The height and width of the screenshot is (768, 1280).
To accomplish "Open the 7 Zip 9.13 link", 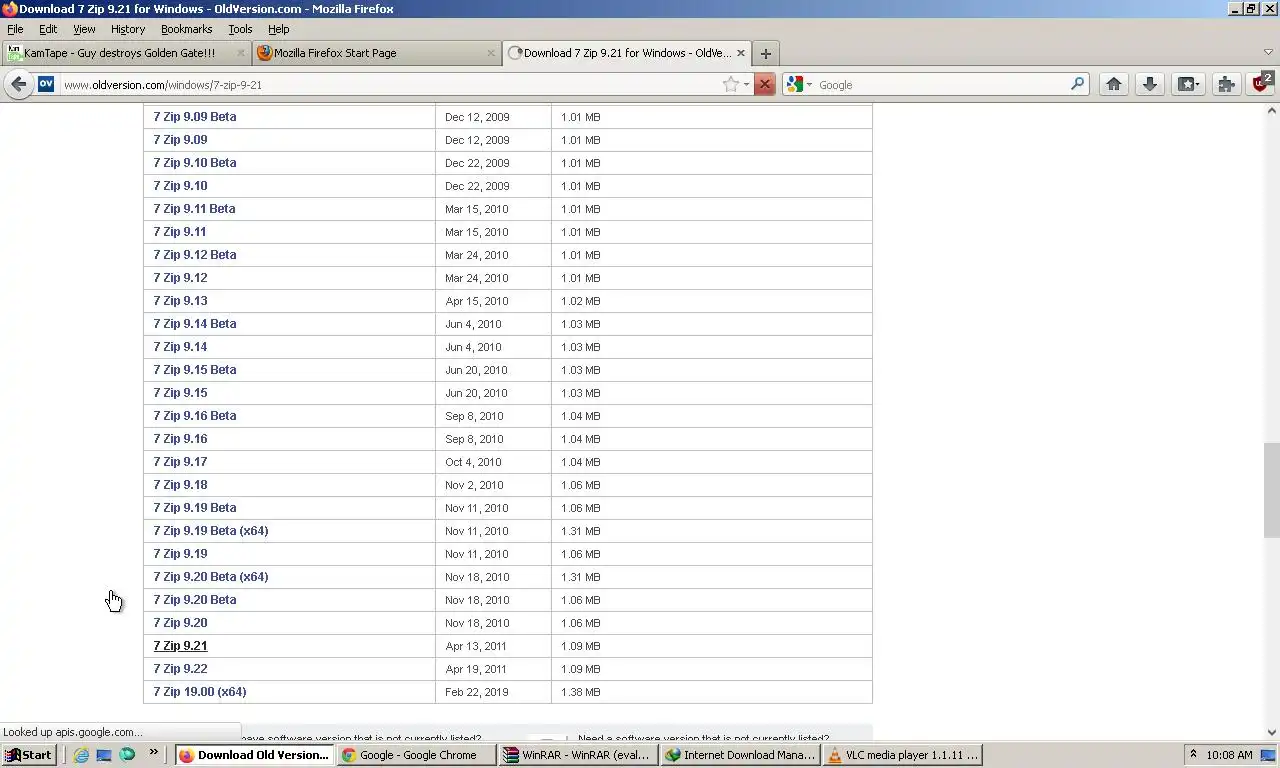I will 180,301.
